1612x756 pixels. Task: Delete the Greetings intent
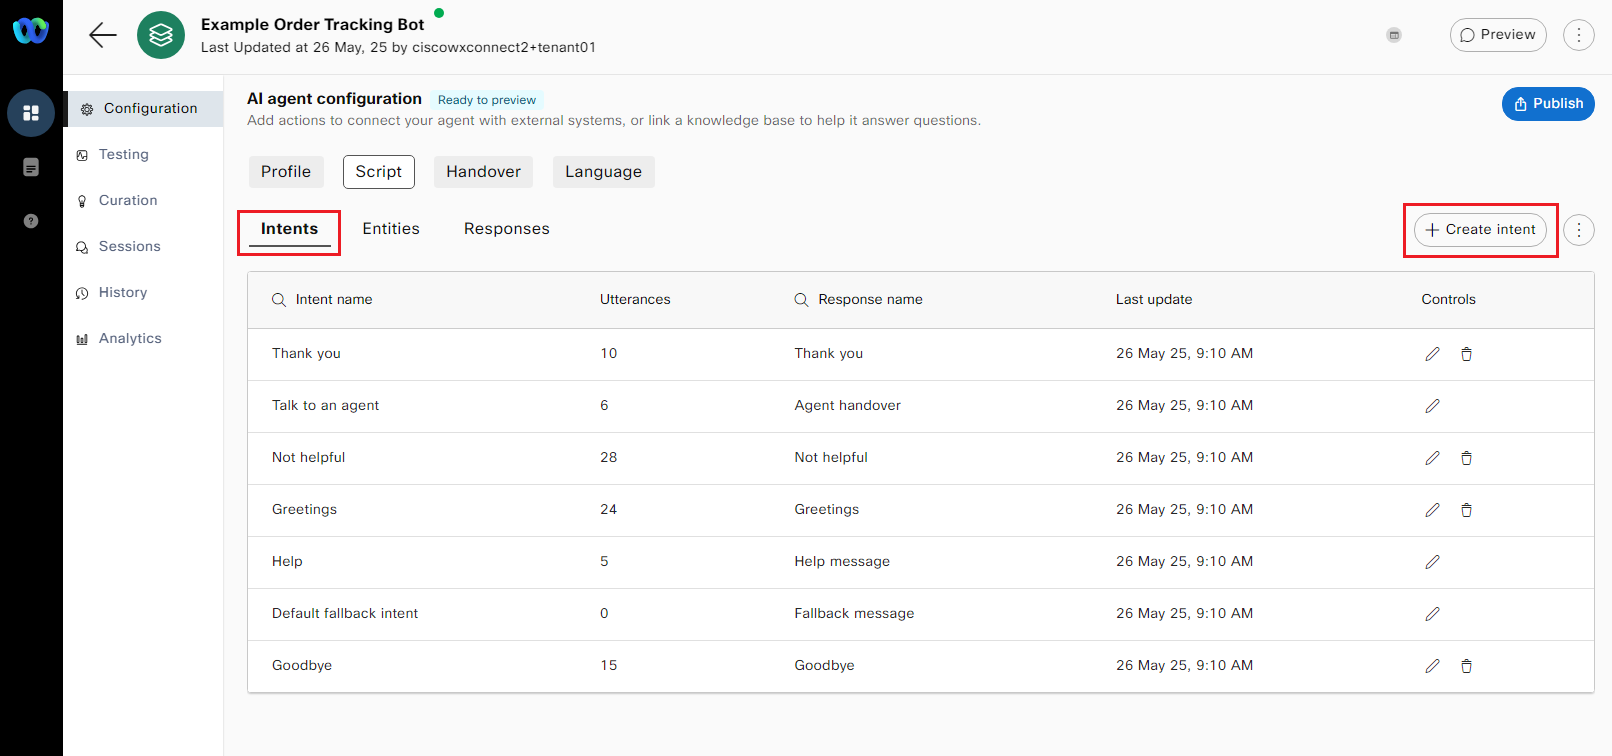[x=1466, y=510]
